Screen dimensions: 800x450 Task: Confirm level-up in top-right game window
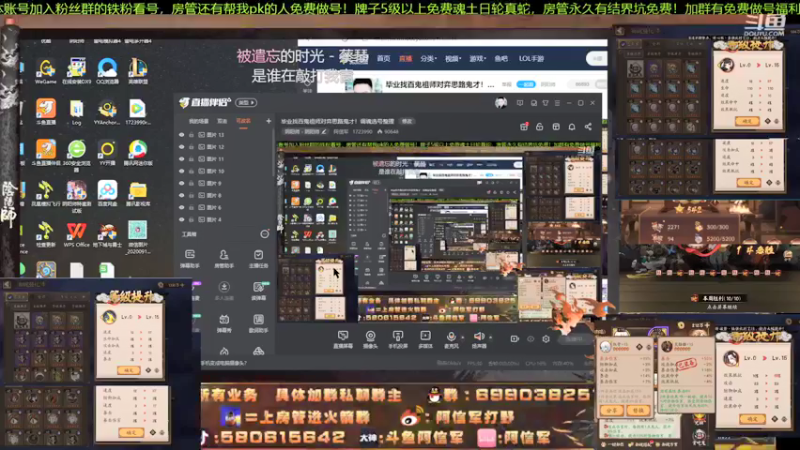(747, 121)
